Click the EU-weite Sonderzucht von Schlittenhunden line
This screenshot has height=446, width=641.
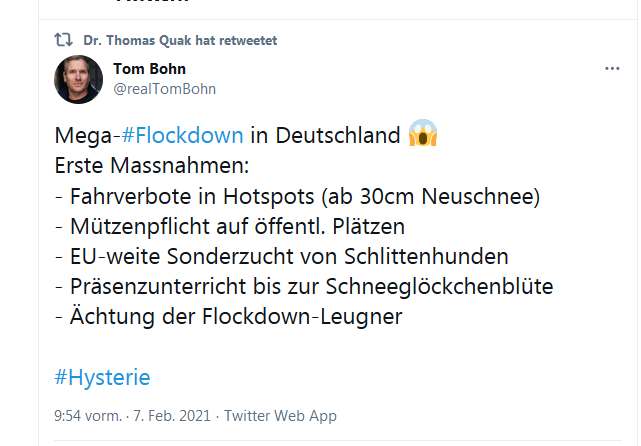[282, 257]
